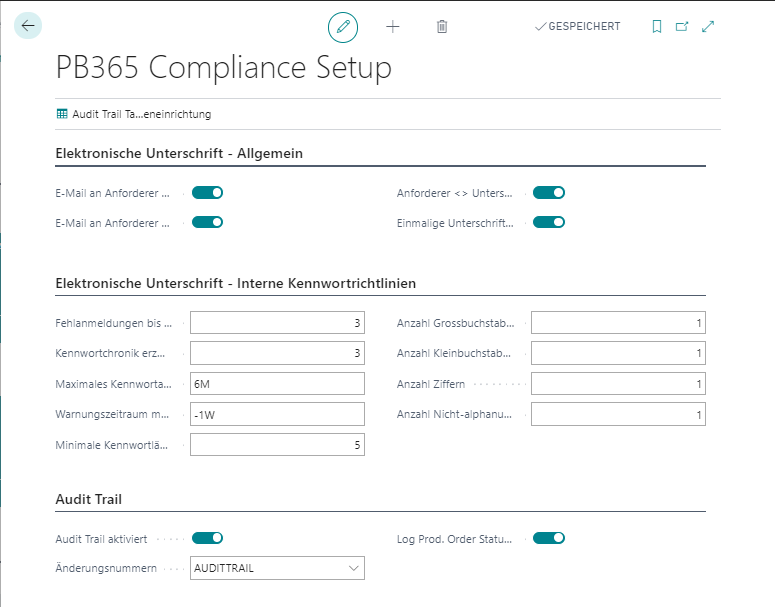Toggle second E-Mail an Anforderer switch
Viewport: 775px width, 607px height.
coord(208,222)
